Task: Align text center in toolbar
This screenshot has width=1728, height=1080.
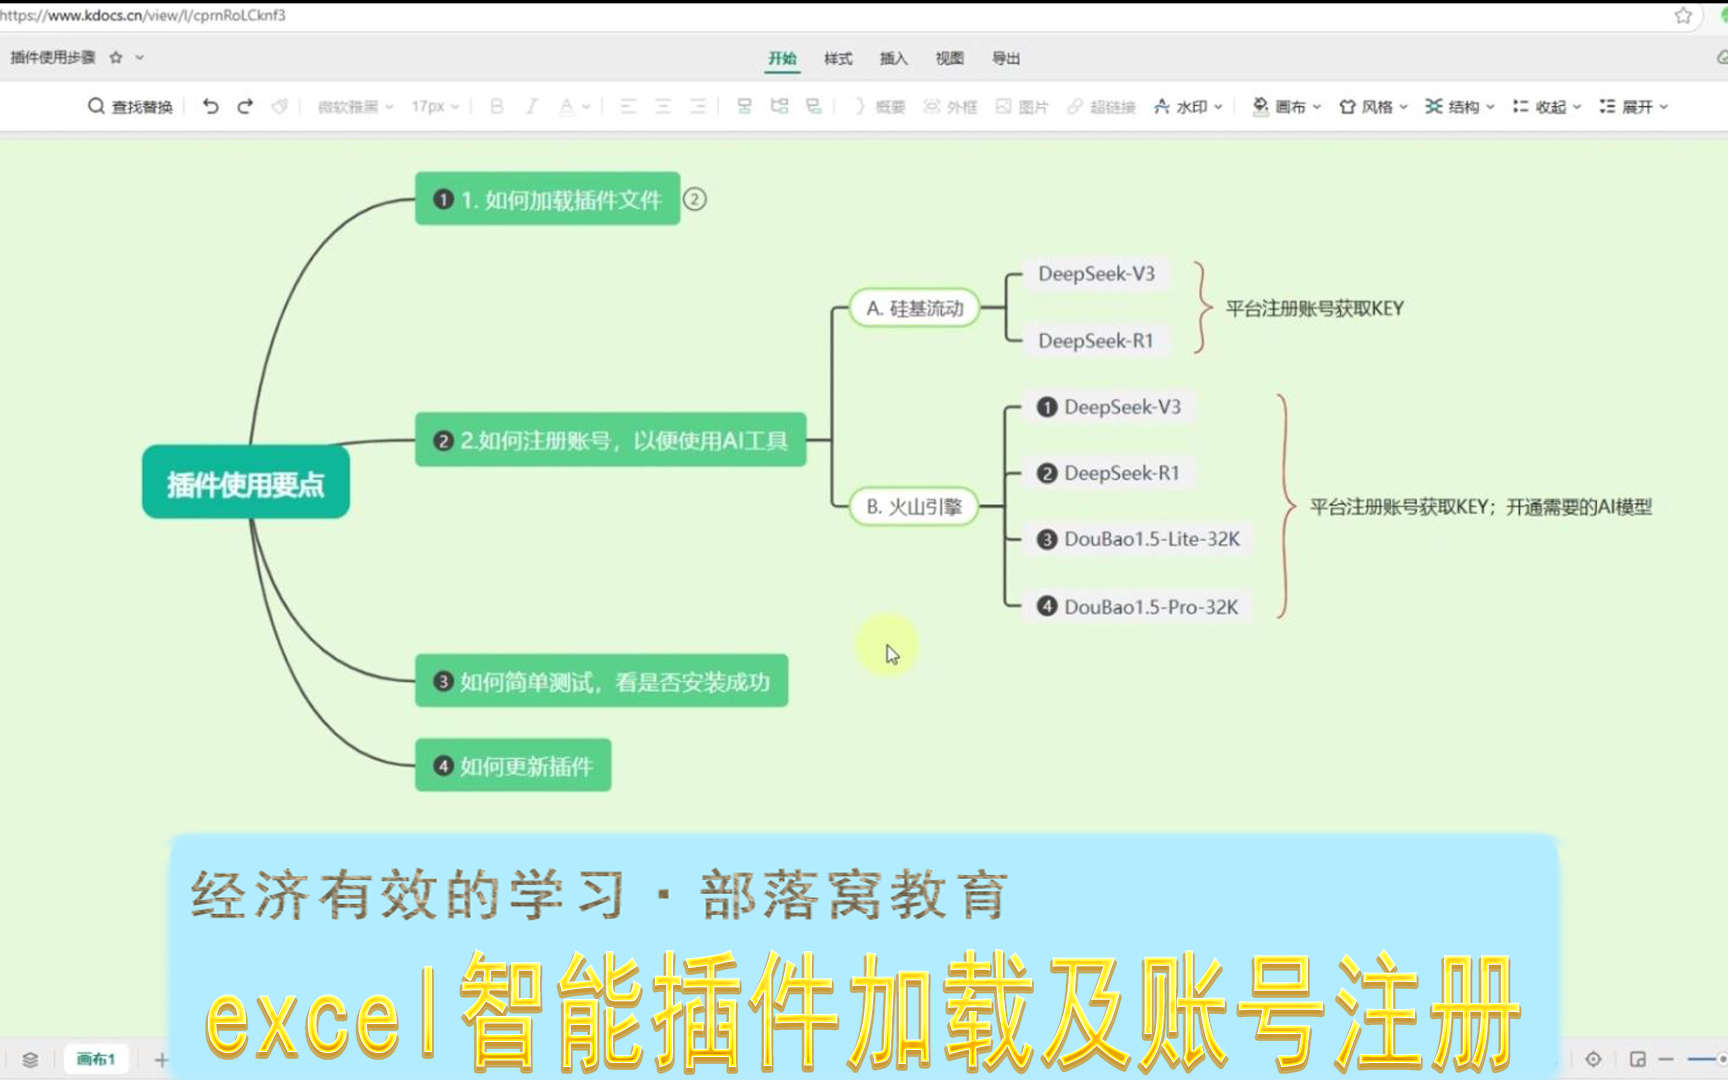Action: point(663,106)
